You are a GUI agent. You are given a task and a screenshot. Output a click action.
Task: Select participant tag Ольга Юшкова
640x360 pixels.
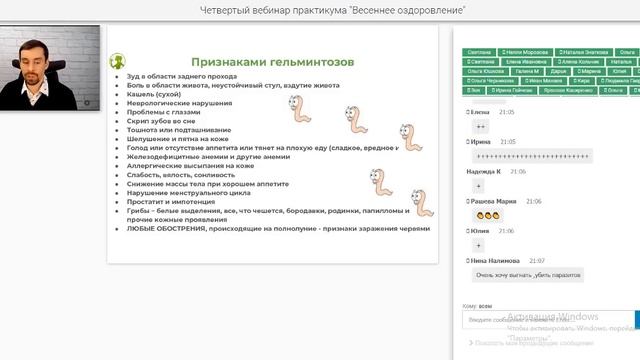click(x=486, y=71)
